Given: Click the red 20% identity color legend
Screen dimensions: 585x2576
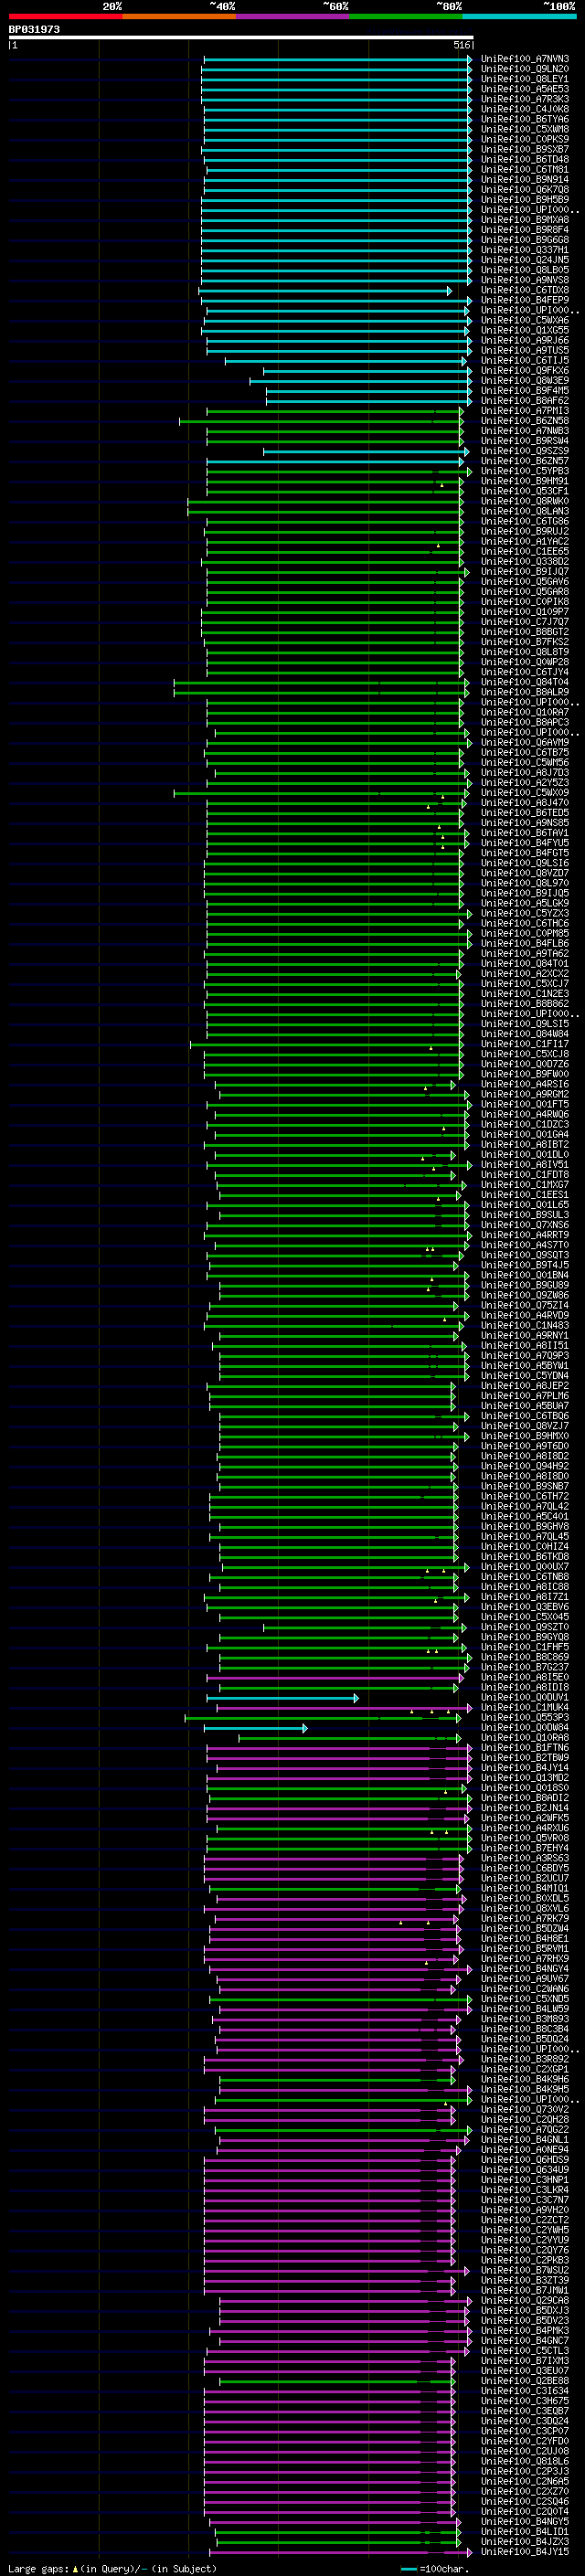Looking at the screenshot, I should pos(65,16).
